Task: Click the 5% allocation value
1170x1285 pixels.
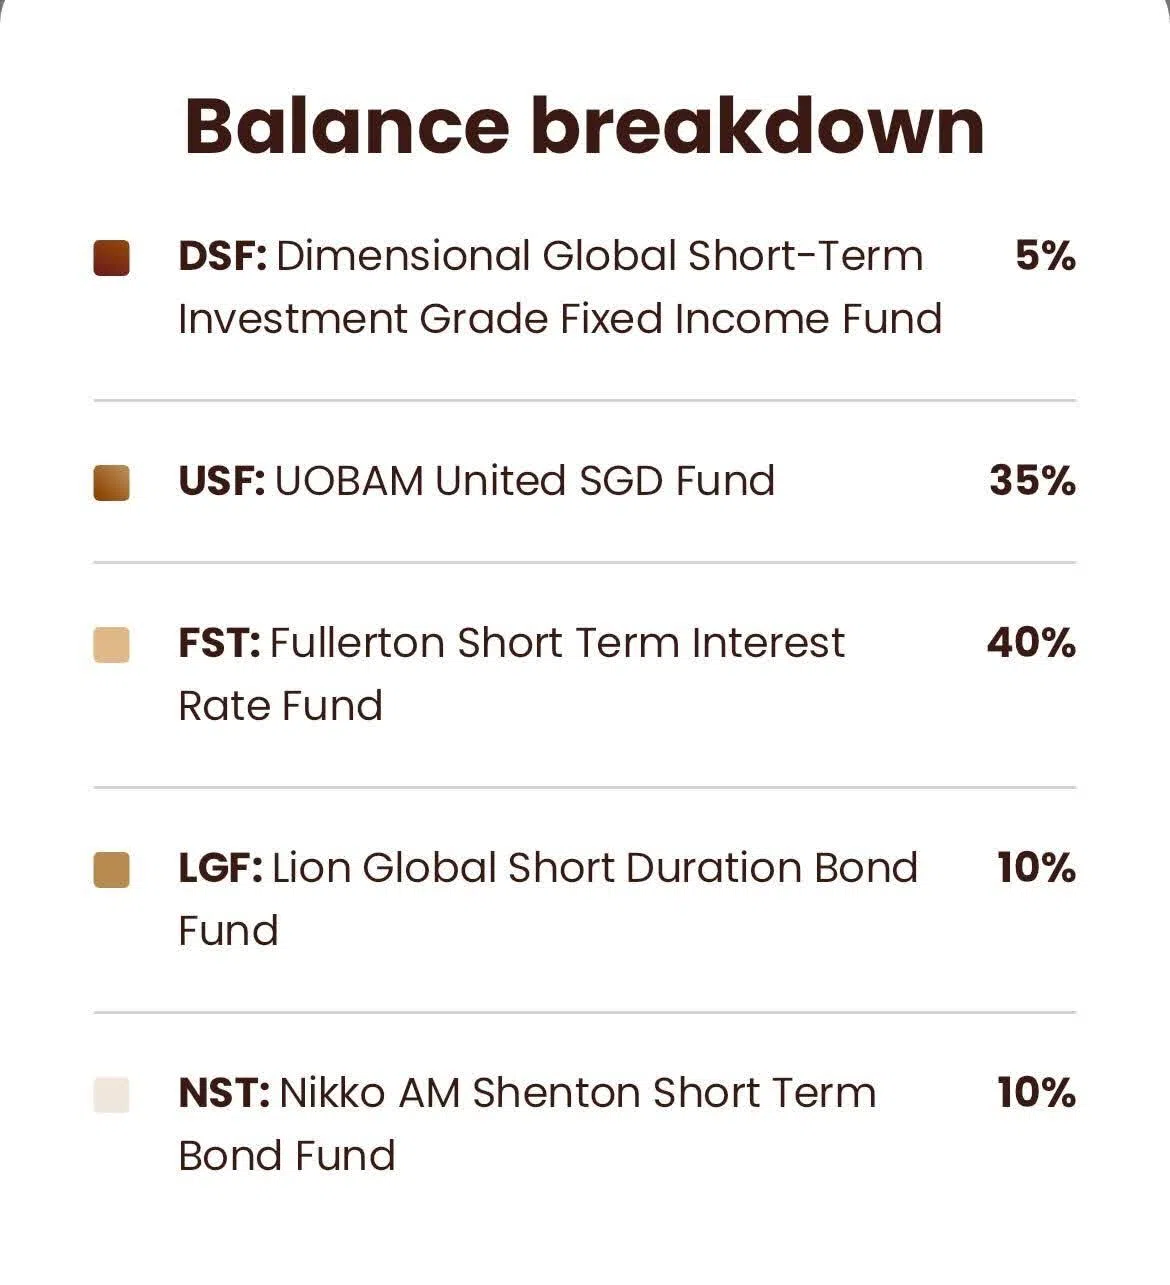Action: [1045, 257]
